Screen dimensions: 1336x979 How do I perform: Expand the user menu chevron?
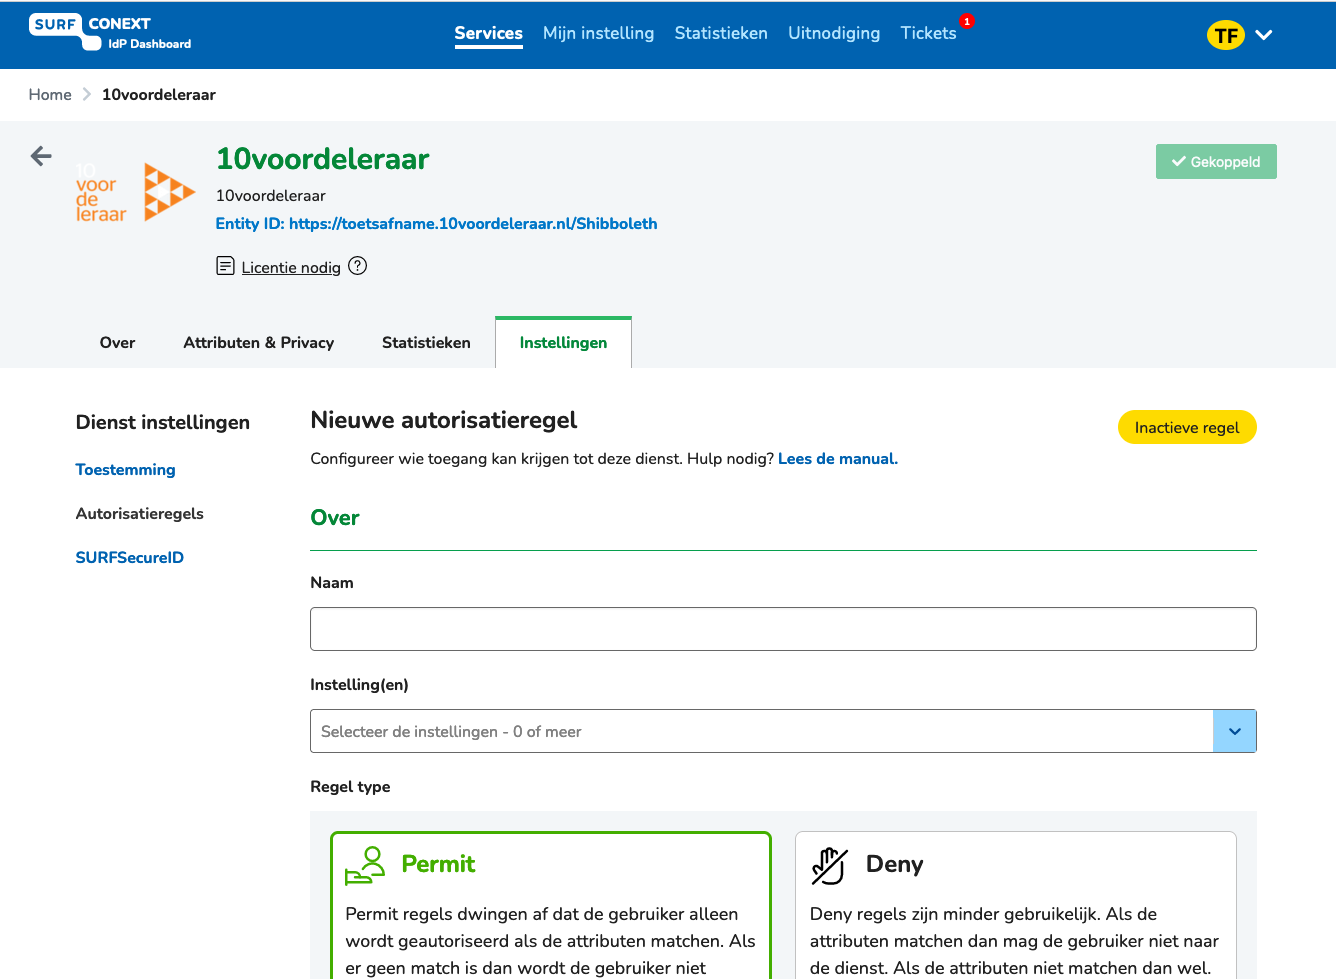tap(1264, 35)
